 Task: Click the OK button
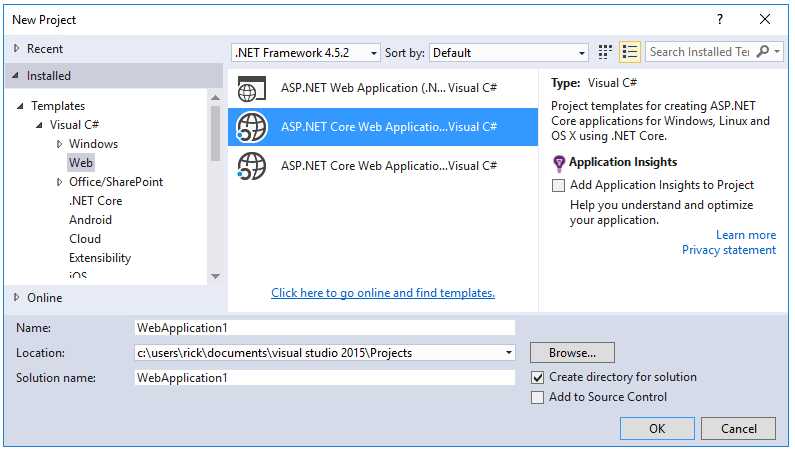coord(657,429)
